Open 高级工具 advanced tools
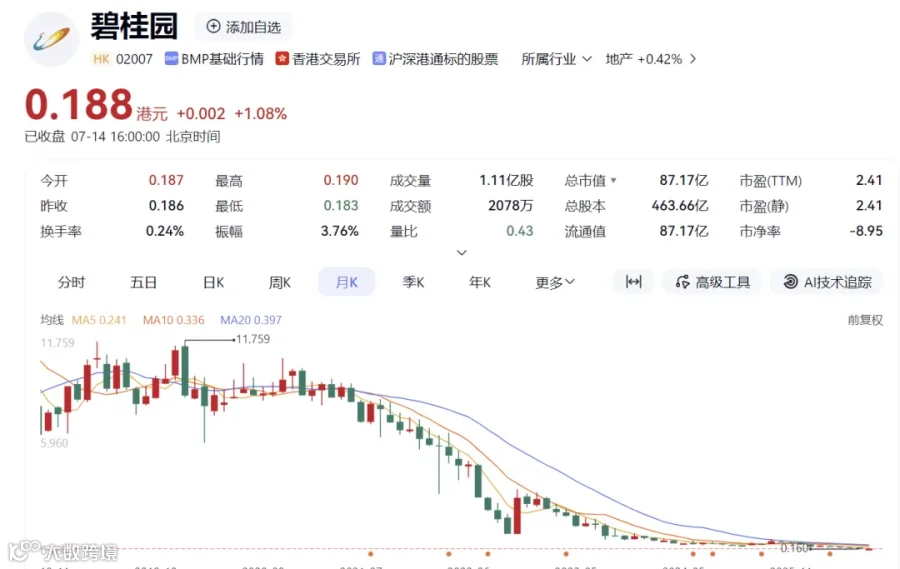Screen dimensions: 900x569 [712, 282]
